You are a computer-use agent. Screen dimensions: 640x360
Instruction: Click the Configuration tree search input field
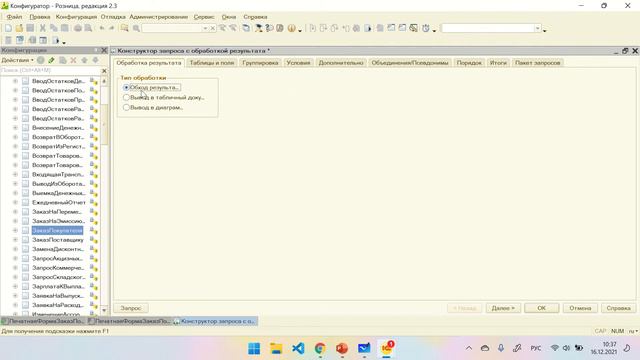tap(50, 71)
